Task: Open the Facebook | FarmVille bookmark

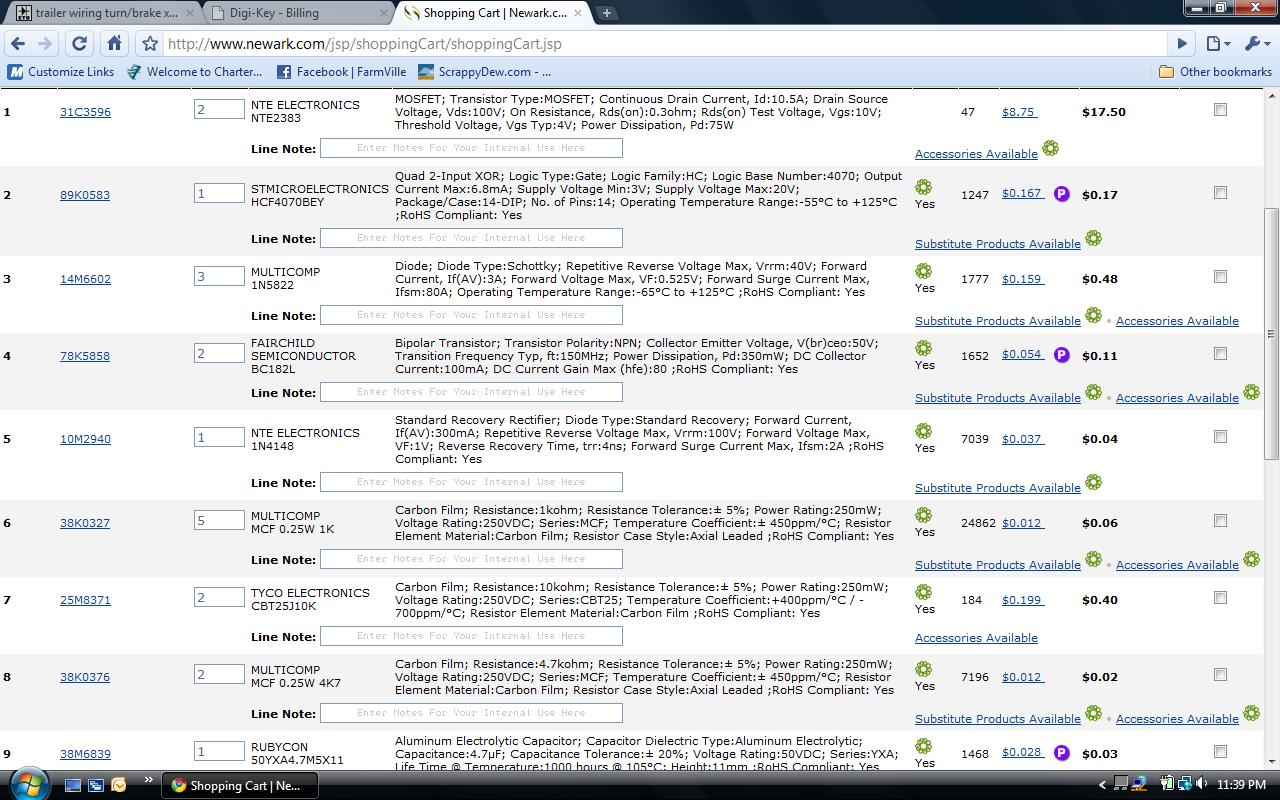Action: (341, 72)
